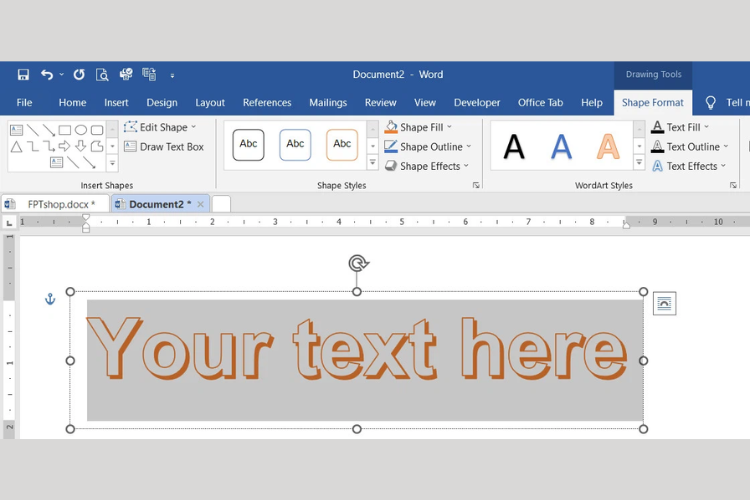Select the Rounded Rectangle shape
The height and width of the screenshot is (500, 750).
[x=97, y=130]
